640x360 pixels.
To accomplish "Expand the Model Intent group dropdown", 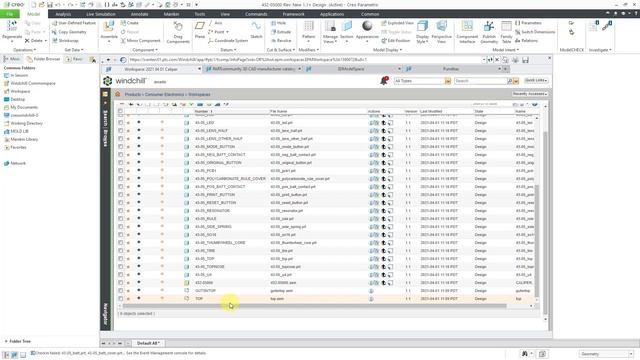I will point(506,50).
